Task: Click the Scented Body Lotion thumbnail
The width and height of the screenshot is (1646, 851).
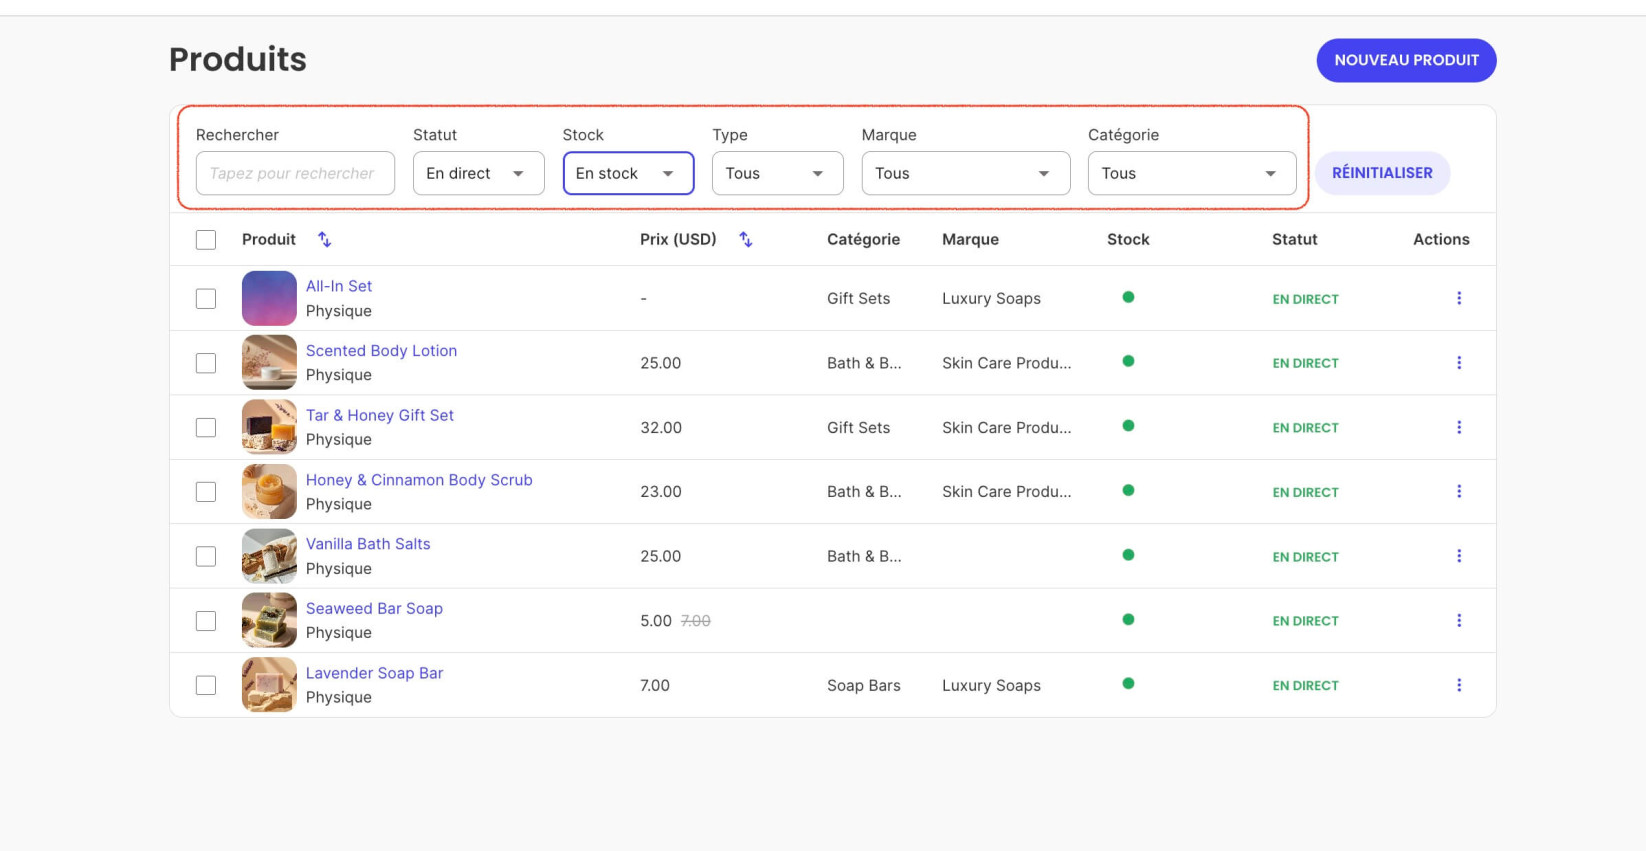Action: [269, 363]
